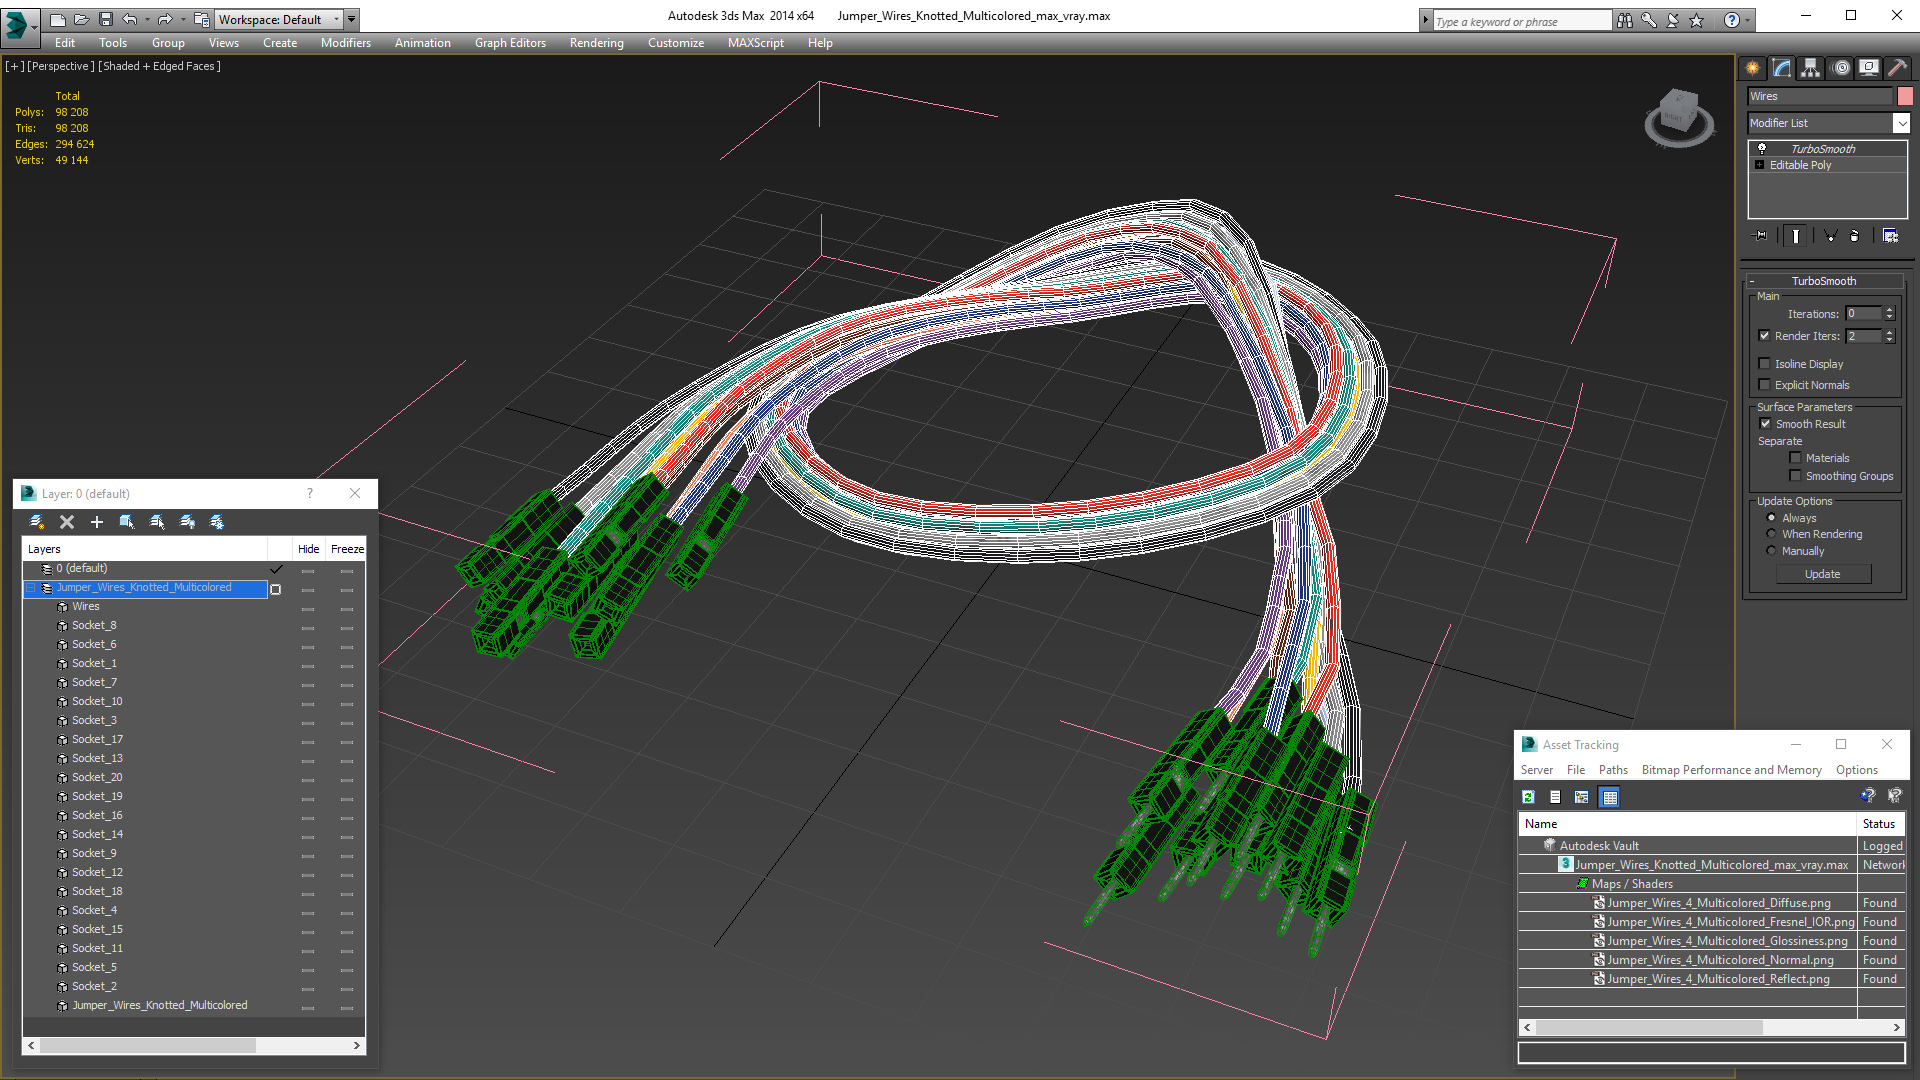Expand the Editable Poly sub-objects
This screenshot has width=1920, height=1080.
[x=1759, y=165]
